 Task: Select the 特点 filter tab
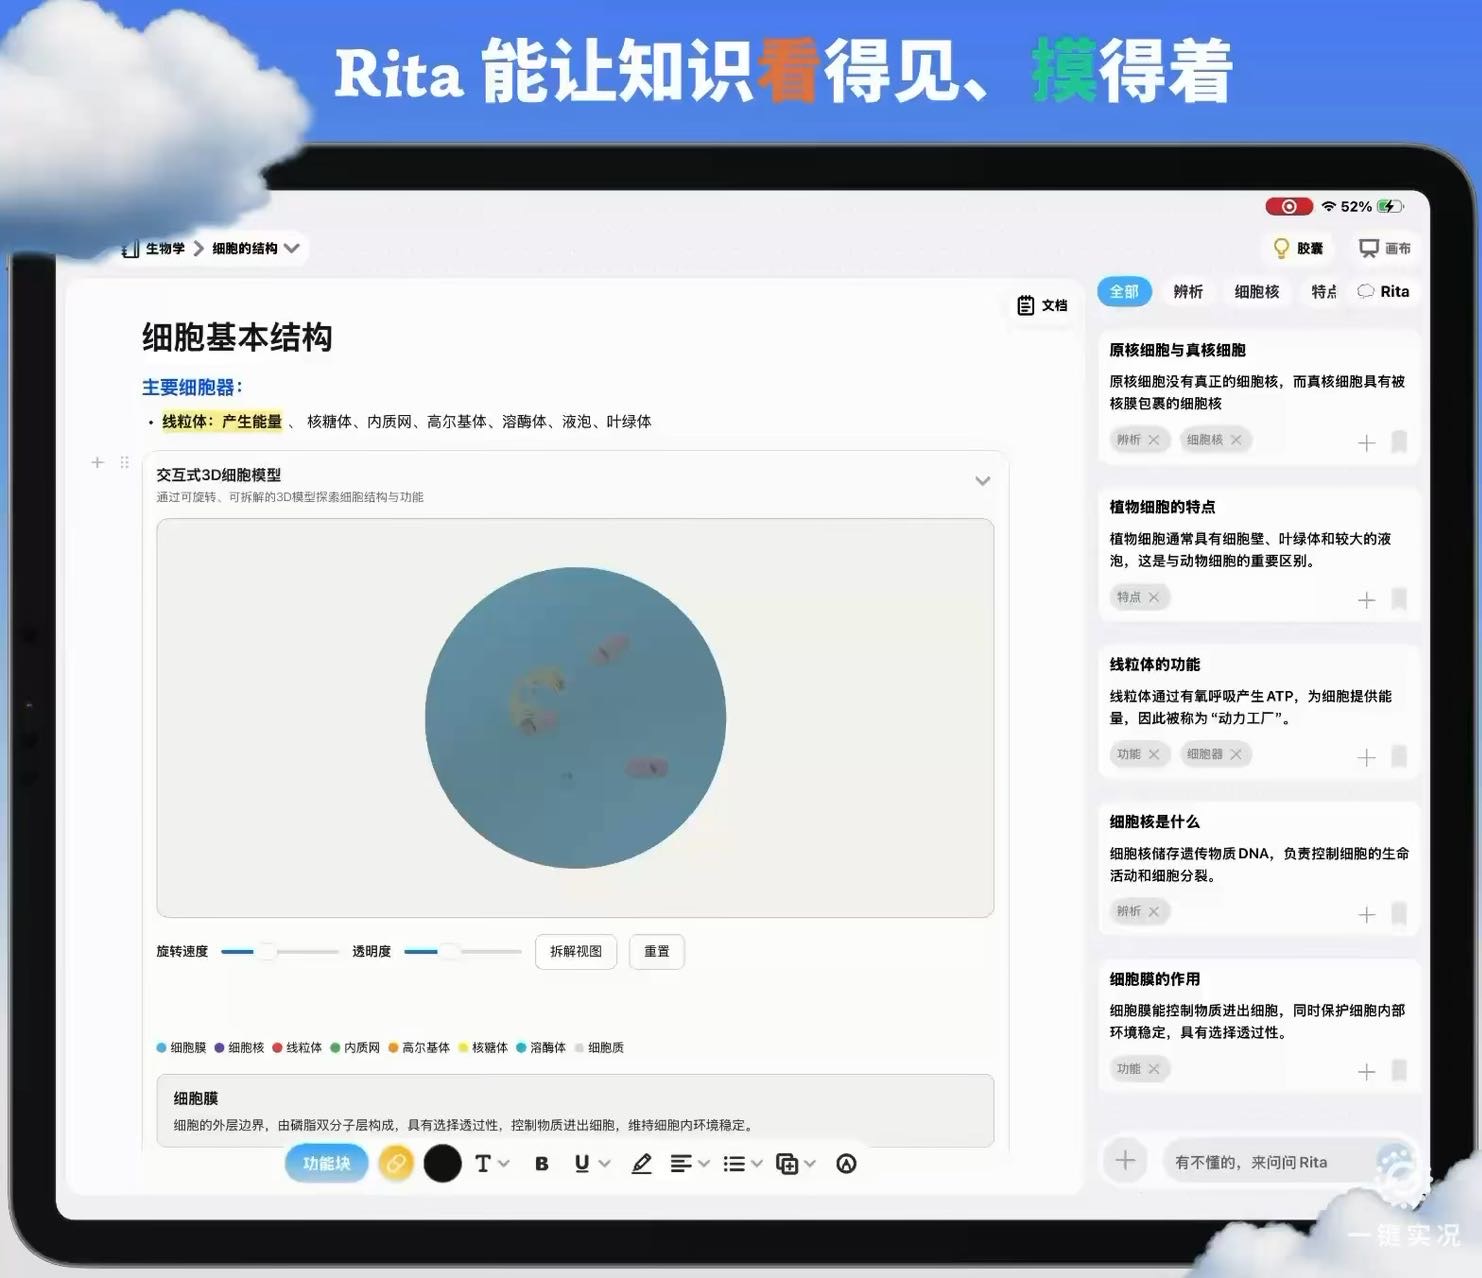coord(1324,291)
